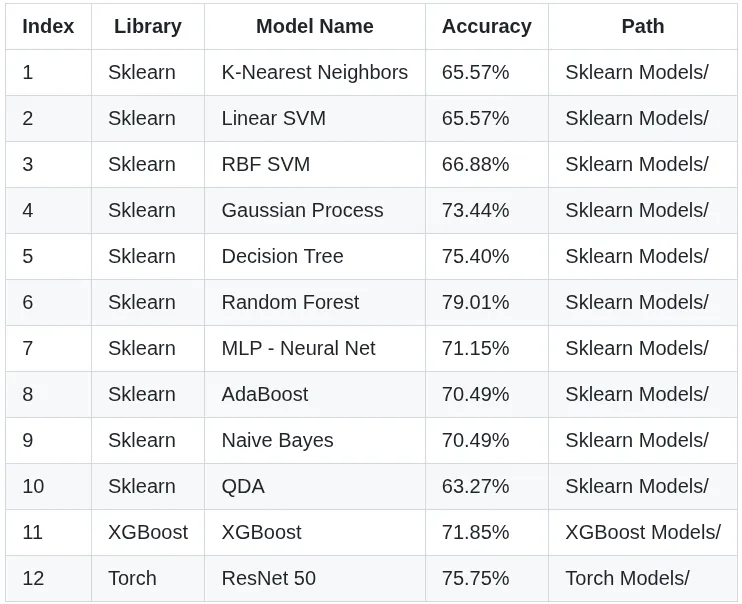Select the AdaBoost model name

pos(264,394)
